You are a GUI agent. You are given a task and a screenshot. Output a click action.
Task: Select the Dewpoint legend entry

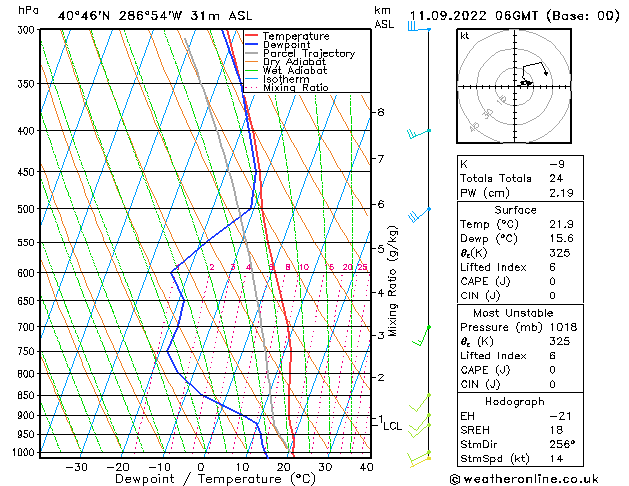pyautogui.click(x=285, y=45)
